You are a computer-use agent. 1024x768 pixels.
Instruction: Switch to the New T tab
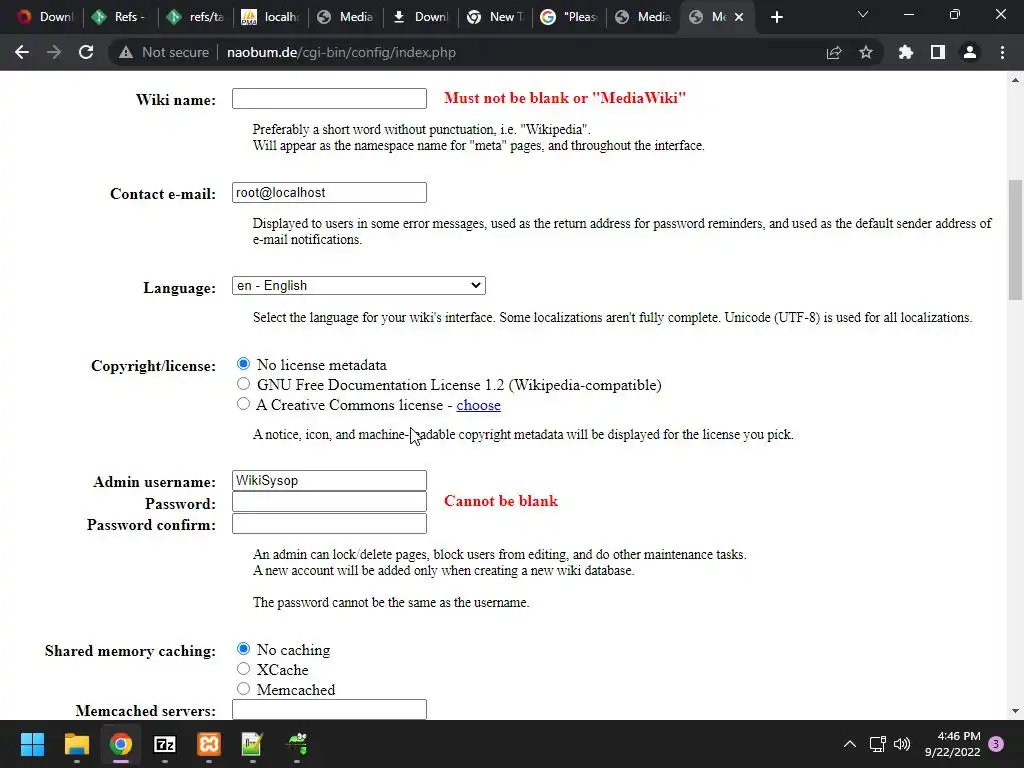495,17
